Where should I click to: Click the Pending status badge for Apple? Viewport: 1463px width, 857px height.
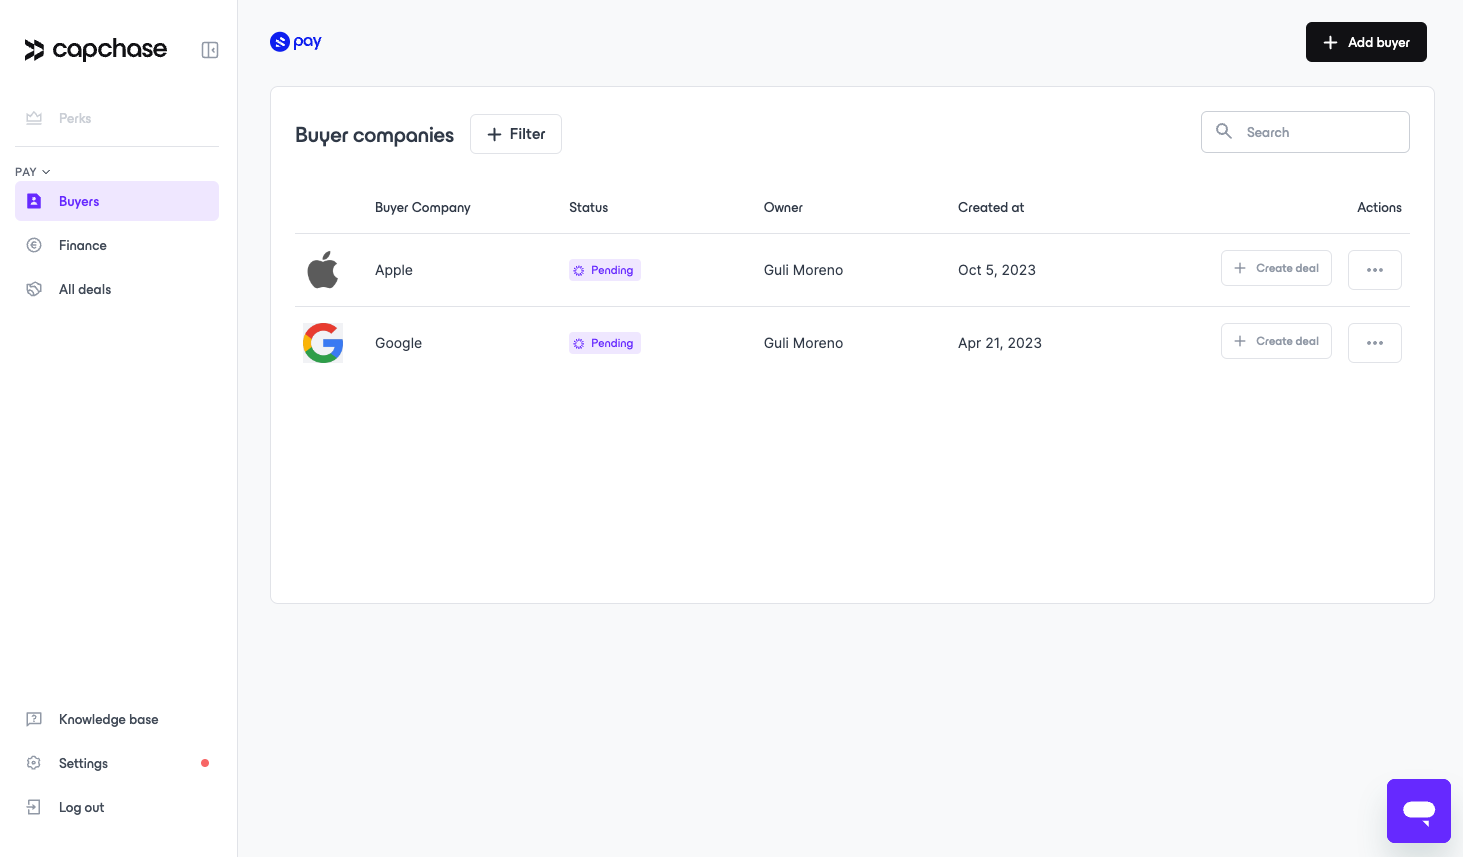pyautogui.click(x=605, y=270)
